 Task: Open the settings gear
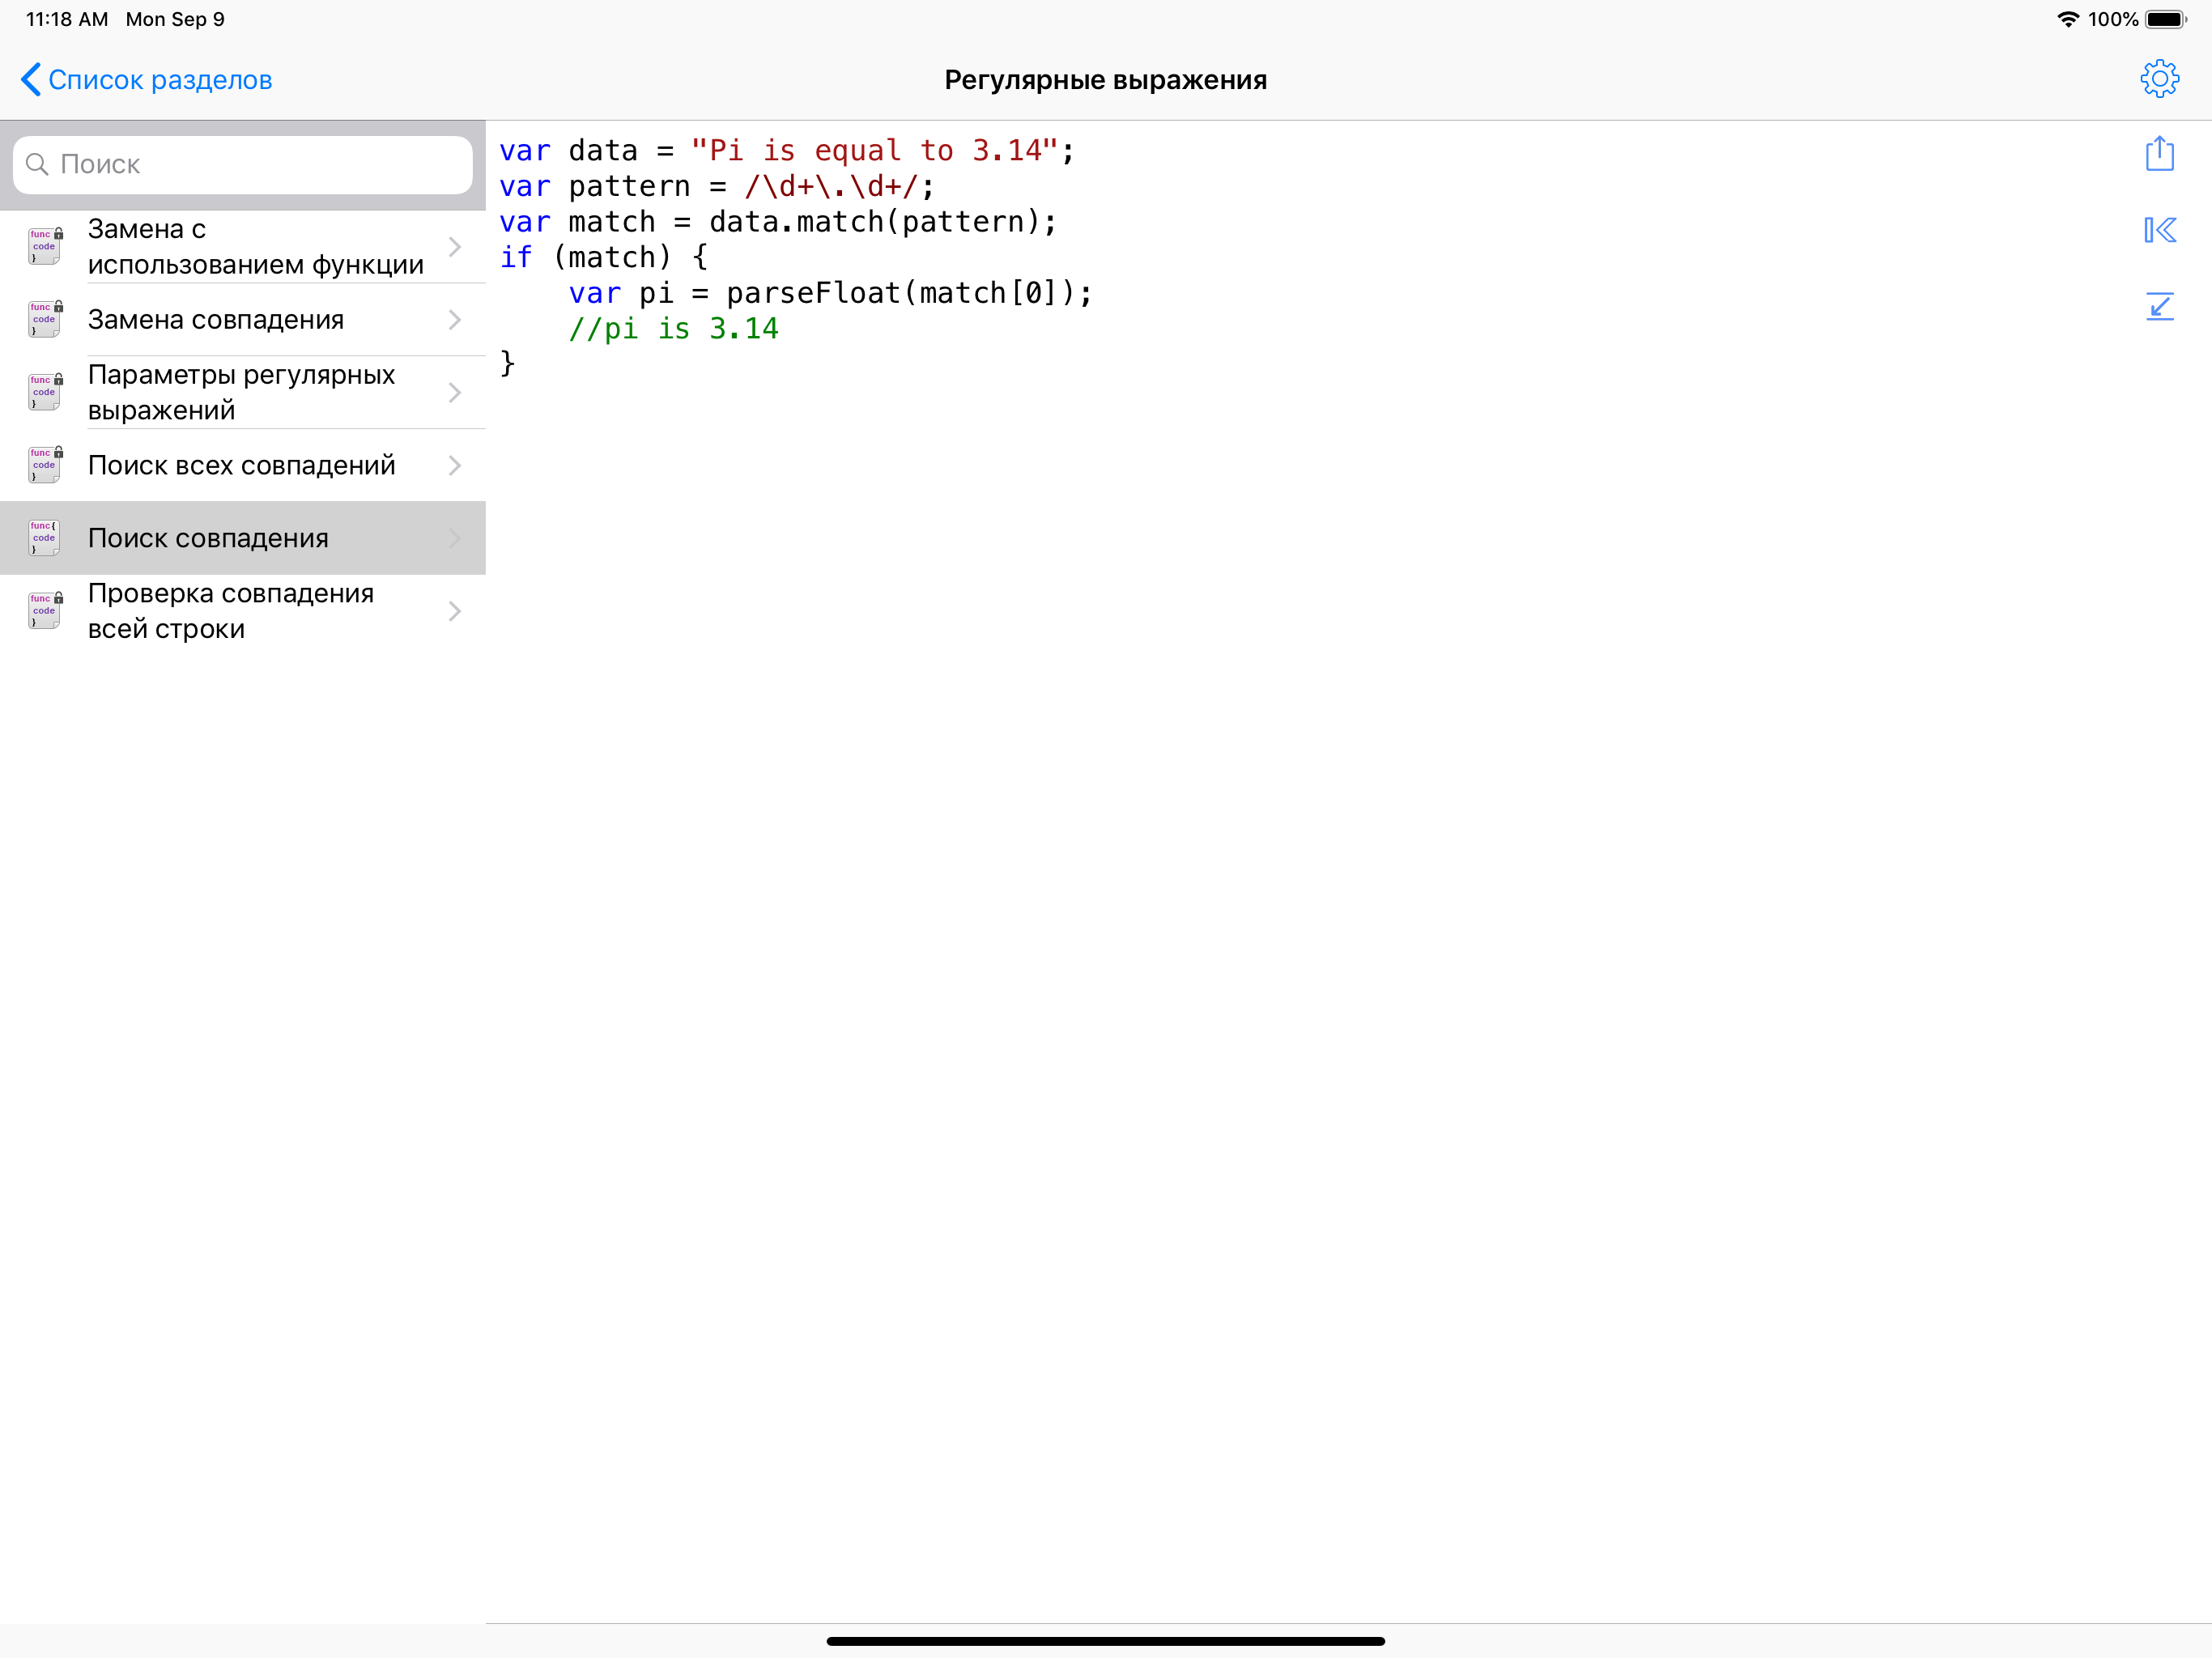pos(2160,79)
